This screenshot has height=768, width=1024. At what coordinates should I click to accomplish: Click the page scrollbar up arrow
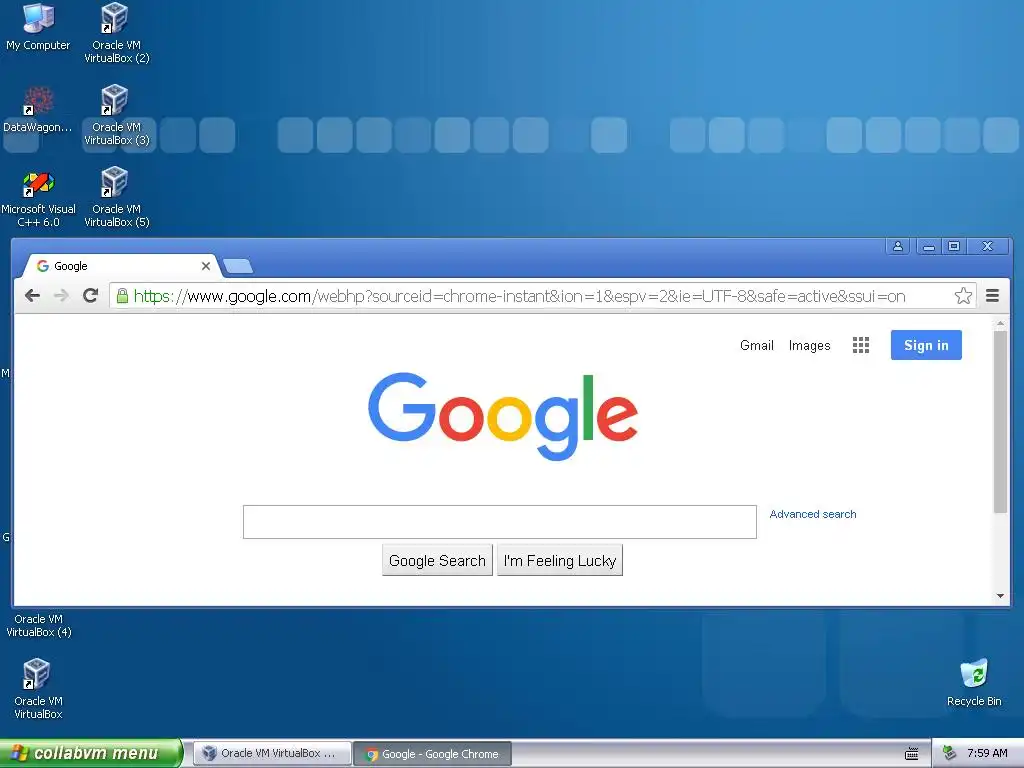[1000, 323]
